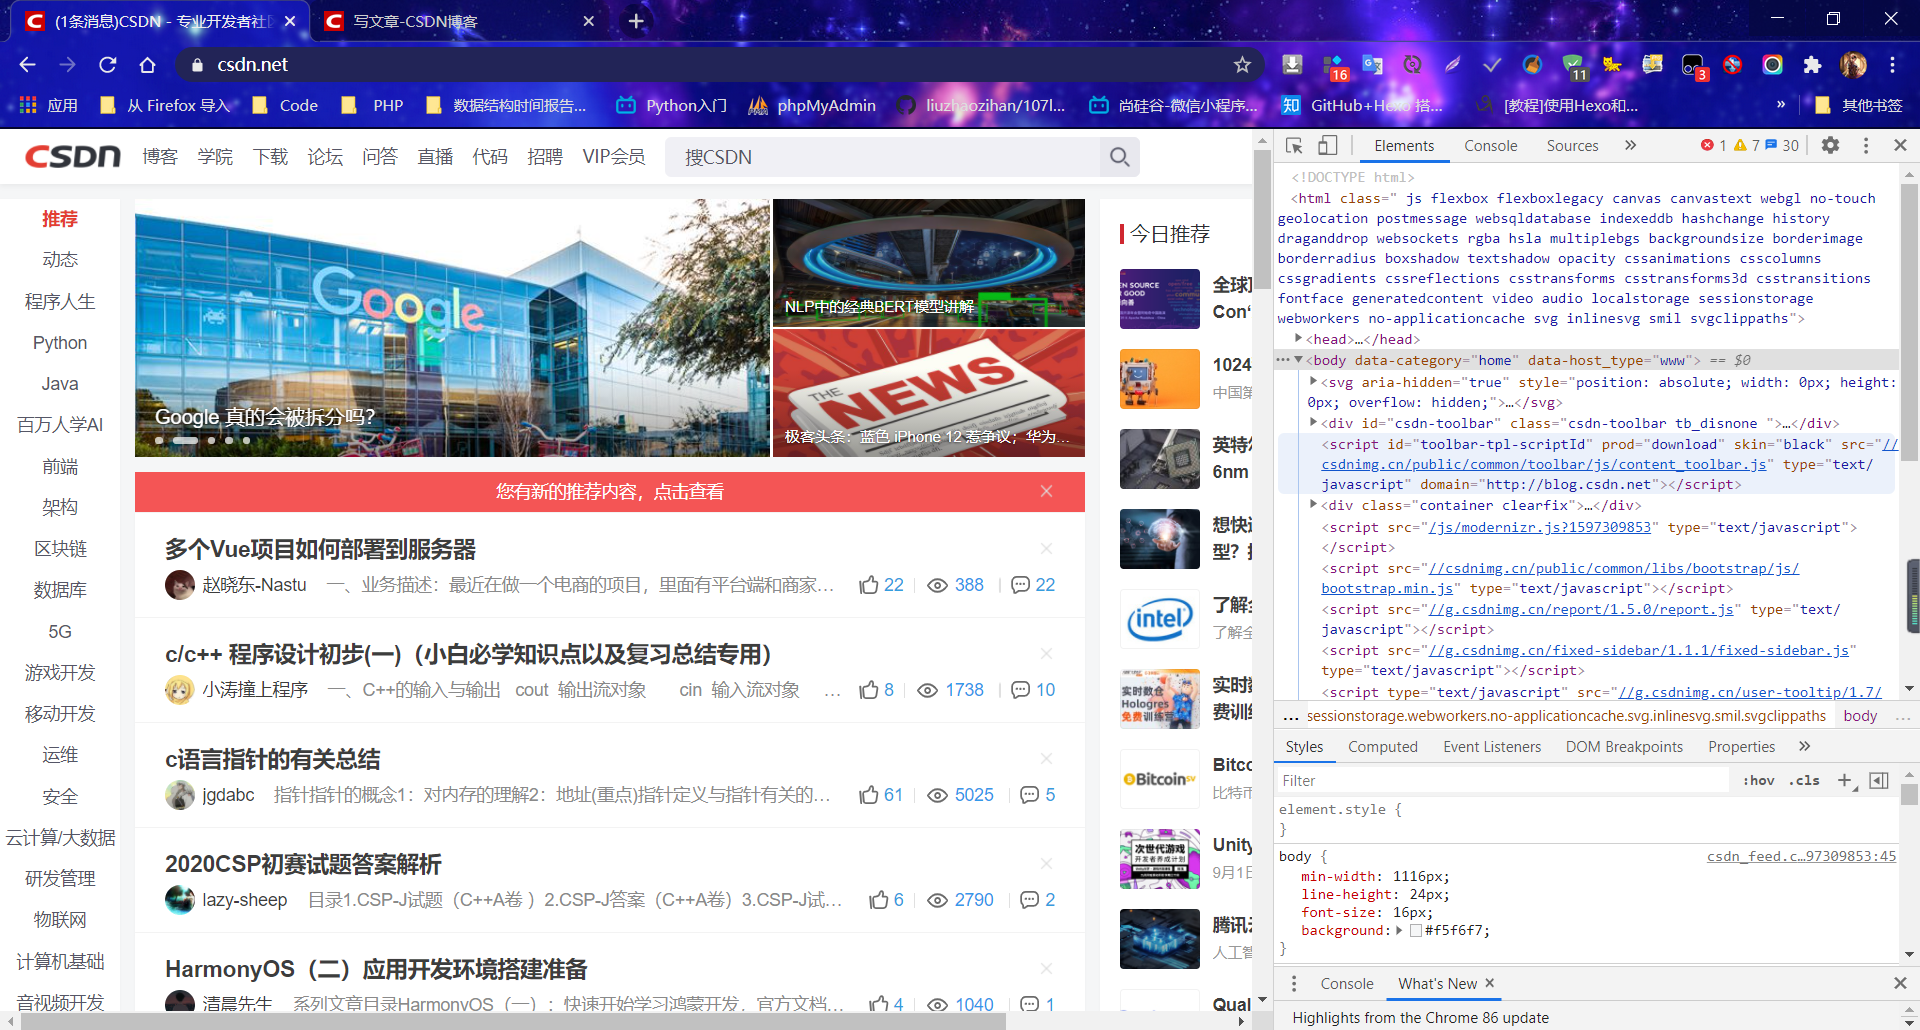Show more DevTools top tabs chevron
This screenshot has height=1030, width=1920.
pyautogui.click(x=1630, y=145)
